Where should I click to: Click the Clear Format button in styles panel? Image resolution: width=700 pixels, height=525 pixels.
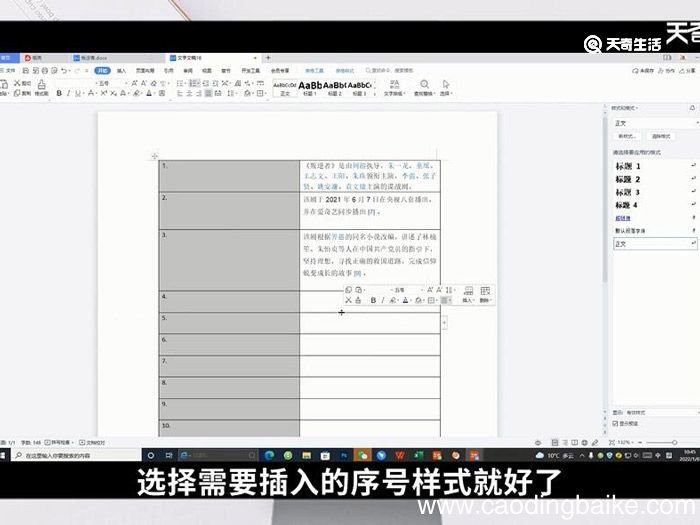662,136
